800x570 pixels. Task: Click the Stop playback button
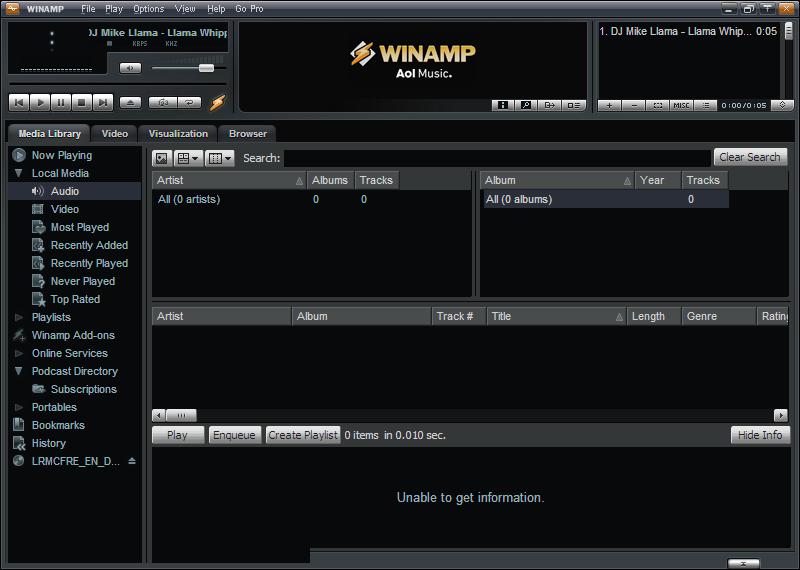tap(82, 102)
